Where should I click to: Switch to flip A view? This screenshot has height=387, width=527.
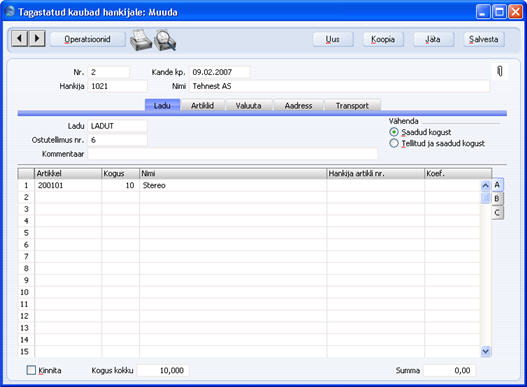497,185
